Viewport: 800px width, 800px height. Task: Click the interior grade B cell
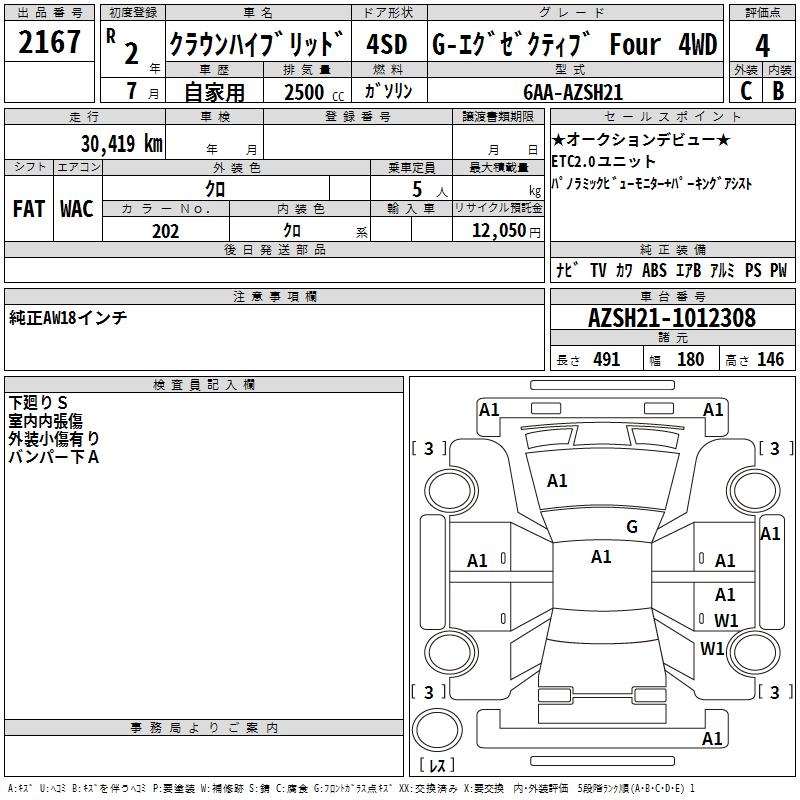tap(778, 89)
